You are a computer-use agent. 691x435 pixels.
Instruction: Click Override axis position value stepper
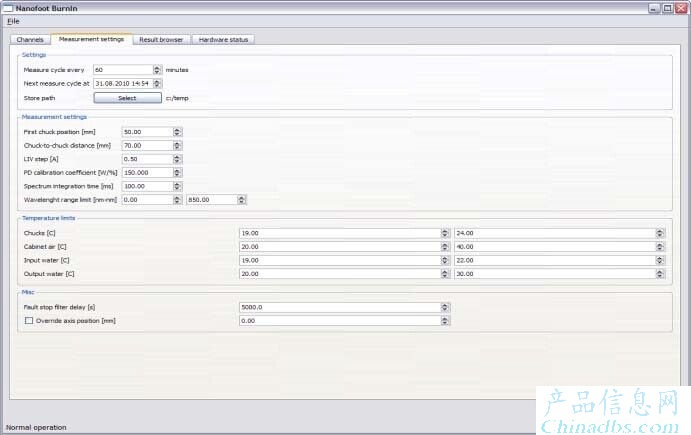click(445, 321)
